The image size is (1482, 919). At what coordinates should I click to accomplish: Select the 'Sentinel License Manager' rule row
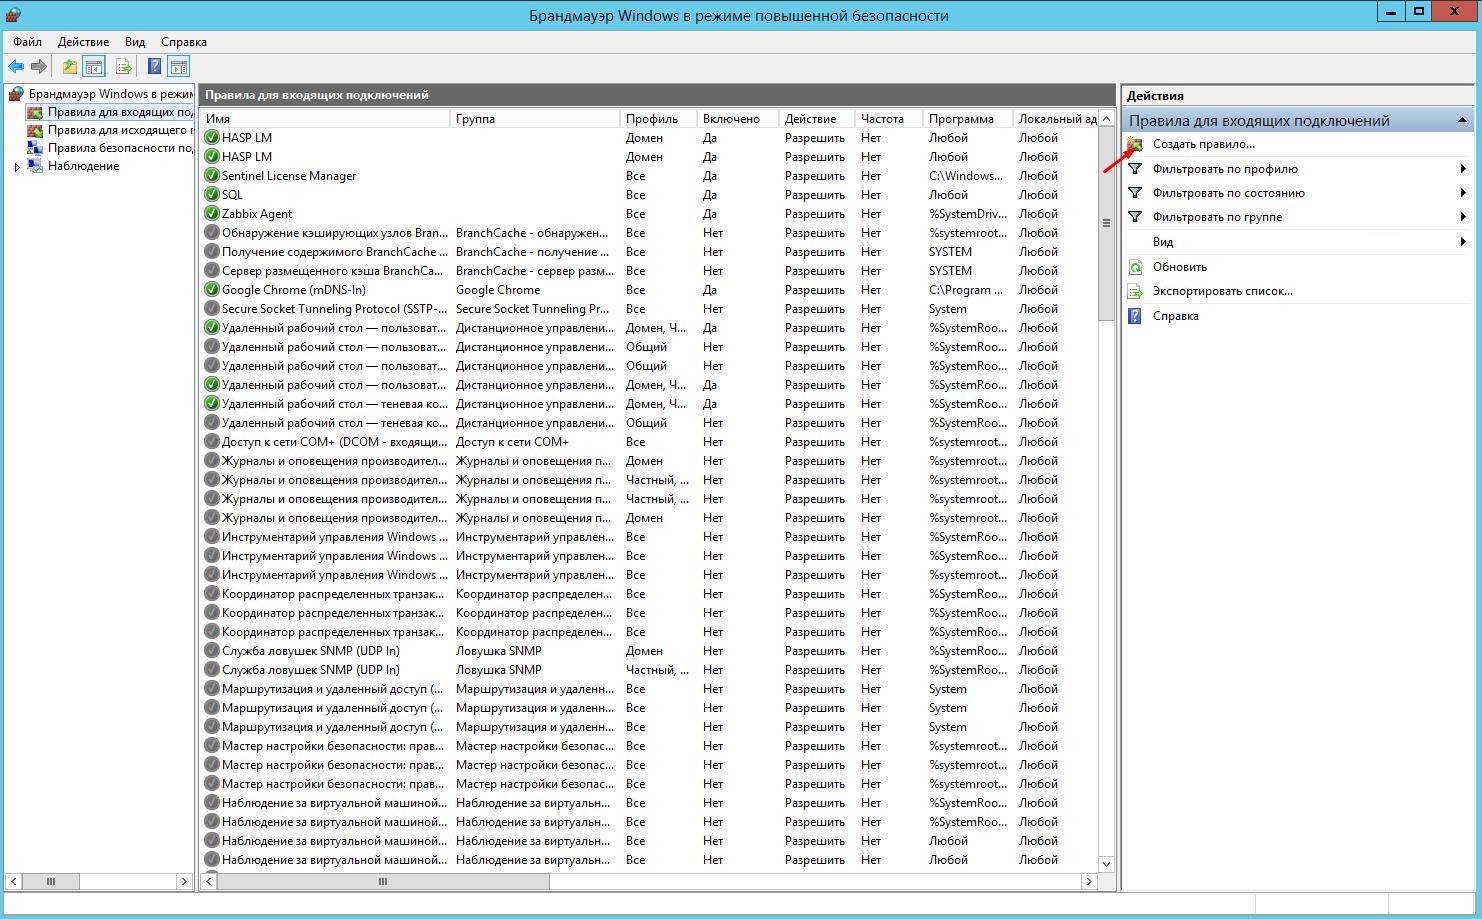650,176
